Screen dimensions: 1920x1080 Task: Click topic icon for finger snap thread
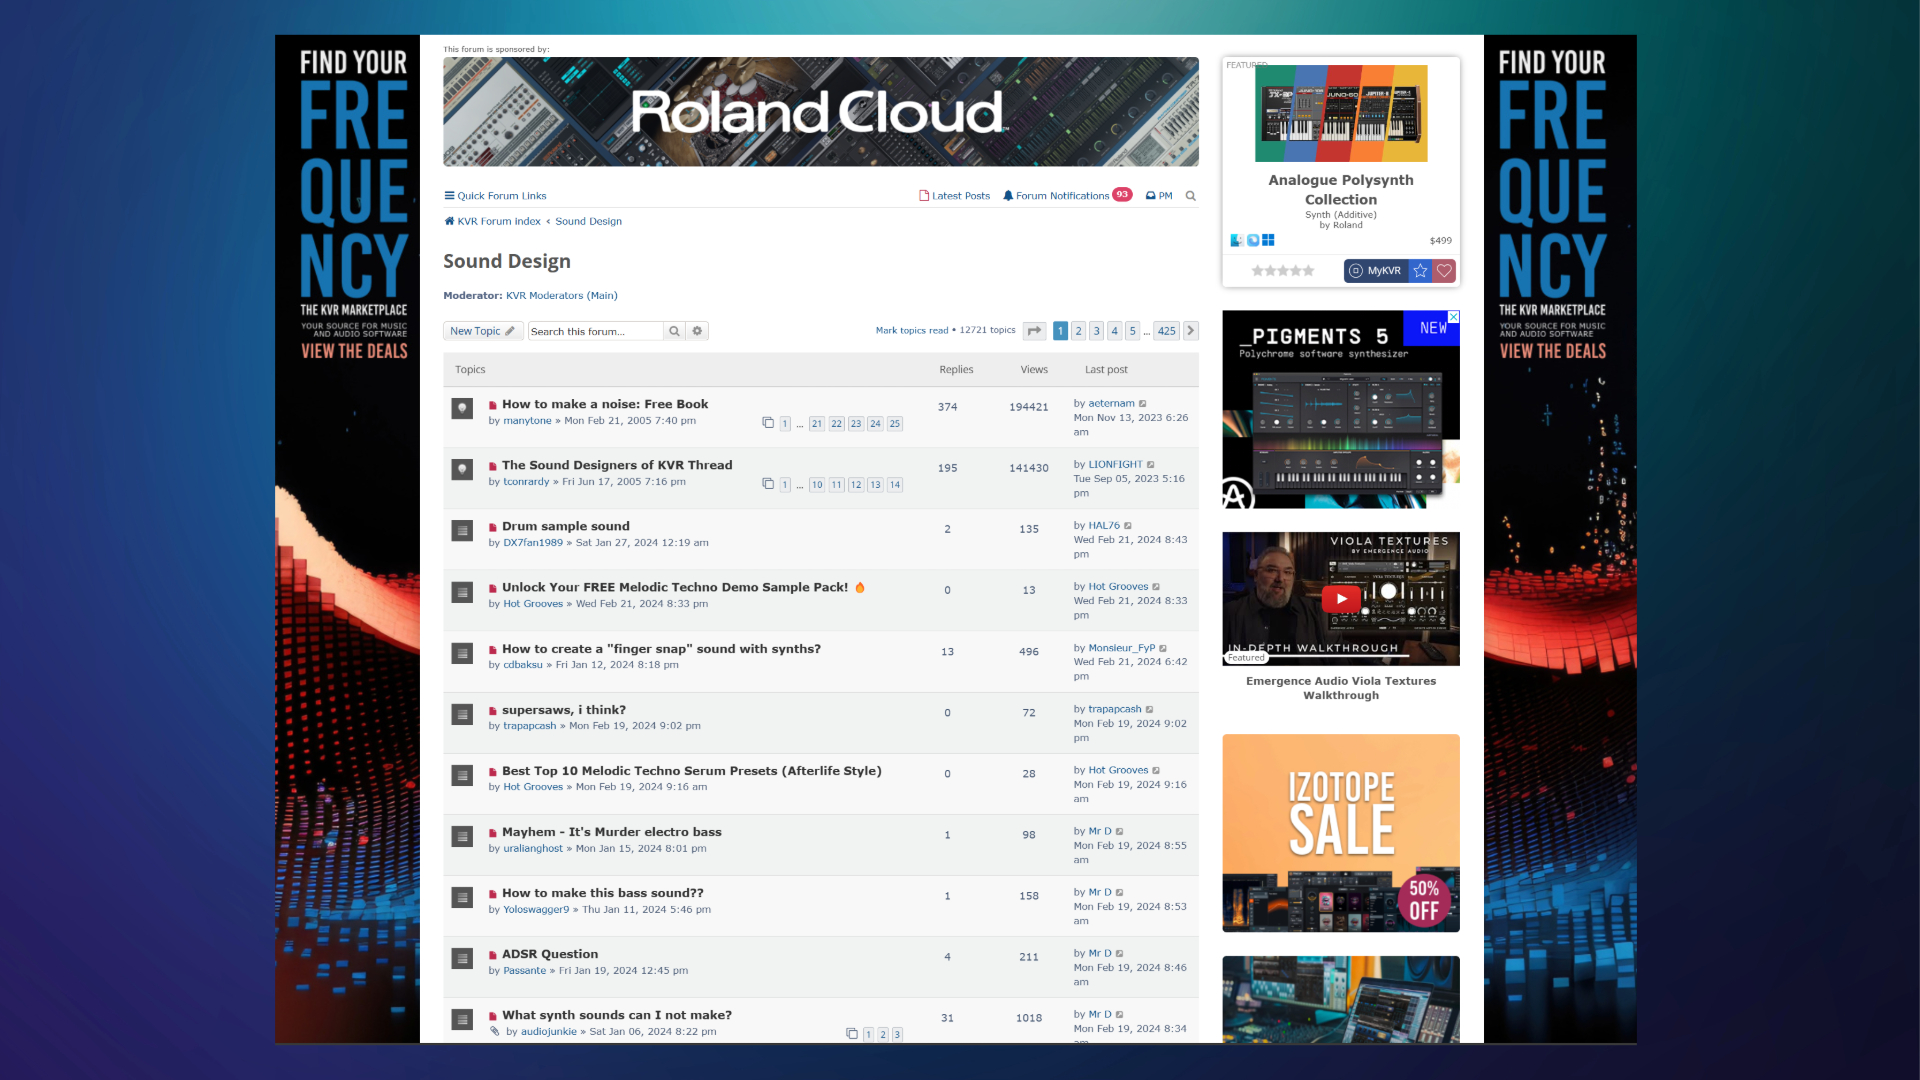point(462,654)
